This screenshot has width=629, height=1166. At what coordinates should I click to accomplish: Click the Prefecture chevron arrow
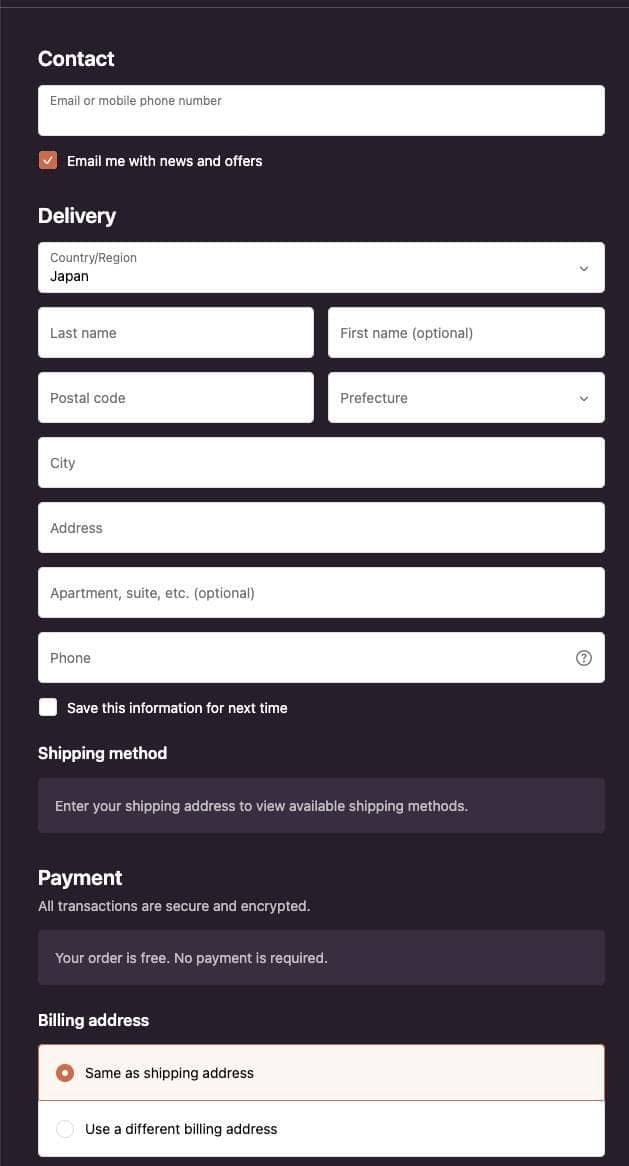tap(584, 398)
